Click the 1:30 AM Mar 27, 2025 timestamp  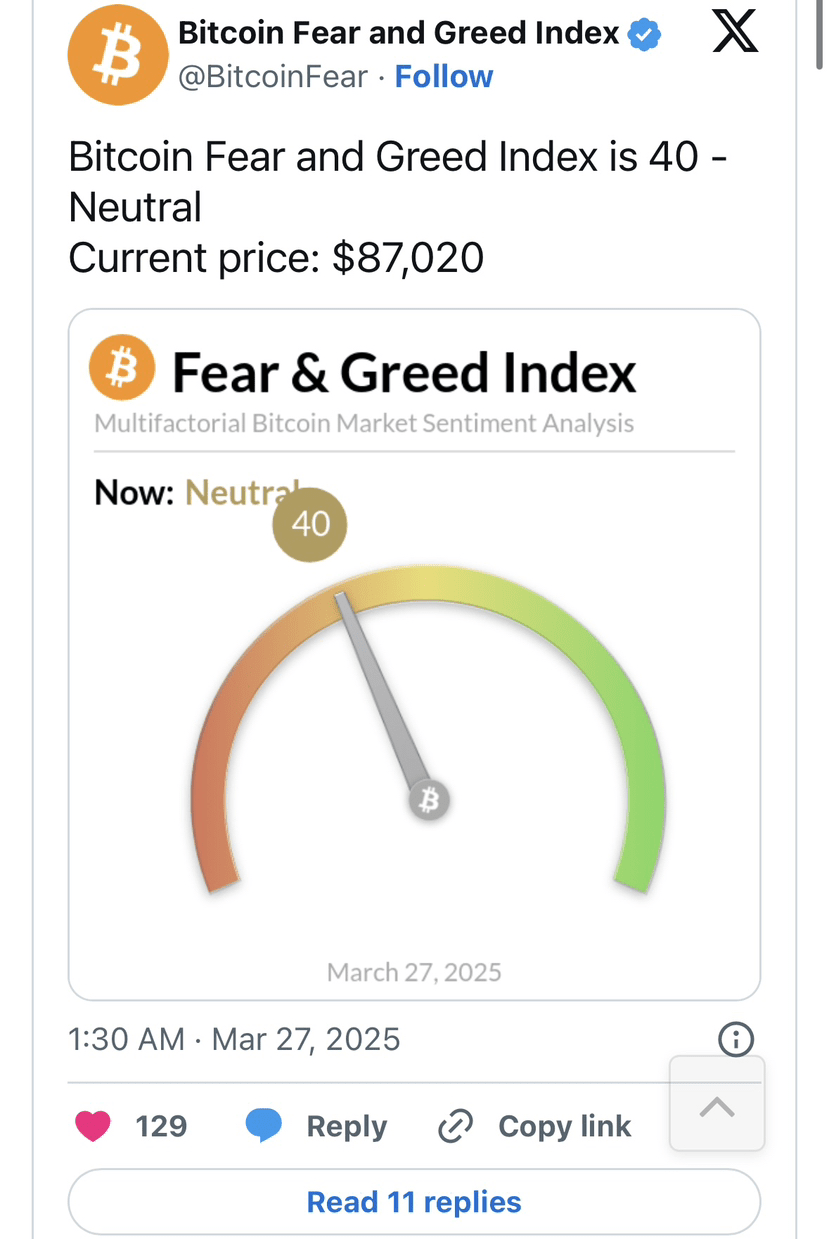pyautogui.click(x=234, y=1039)
